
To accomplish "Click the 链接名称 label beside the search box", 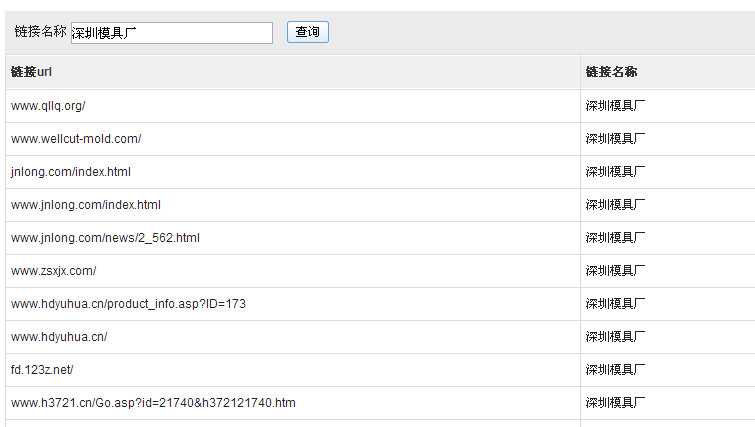I will coord(40,32).
